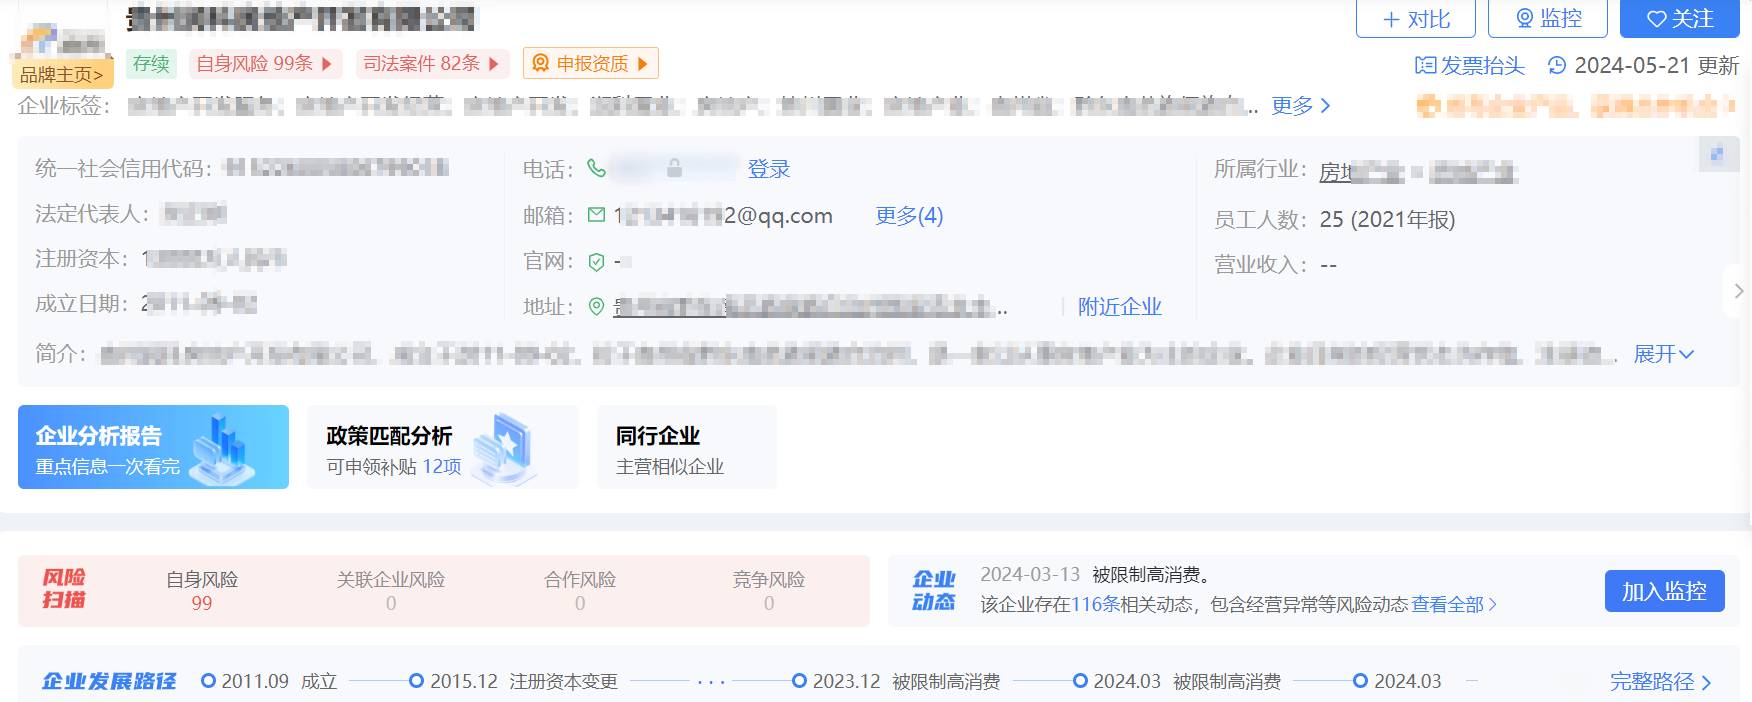
Task: Click the right arrow on panel edge
Action: click(x=1739, y=291)
